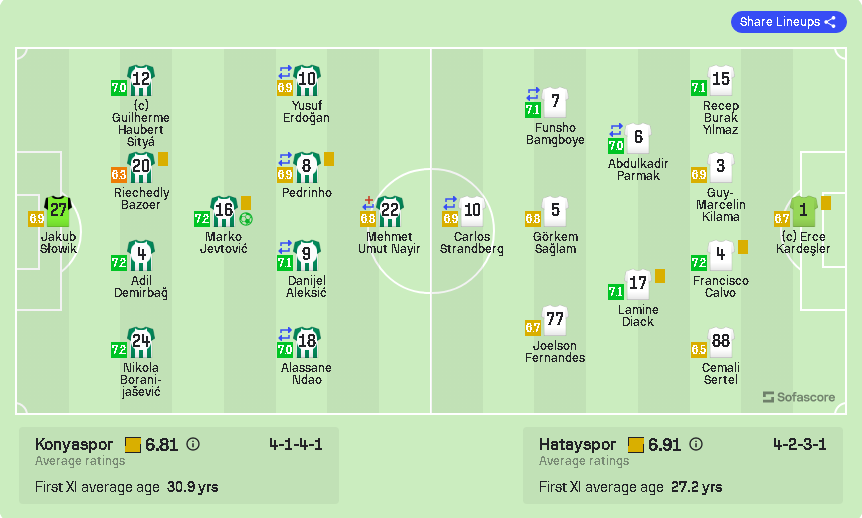The image size is (862, 518).
Task: Click Pedrinho's 6.9 rating badge
Action: coord(285,174)
